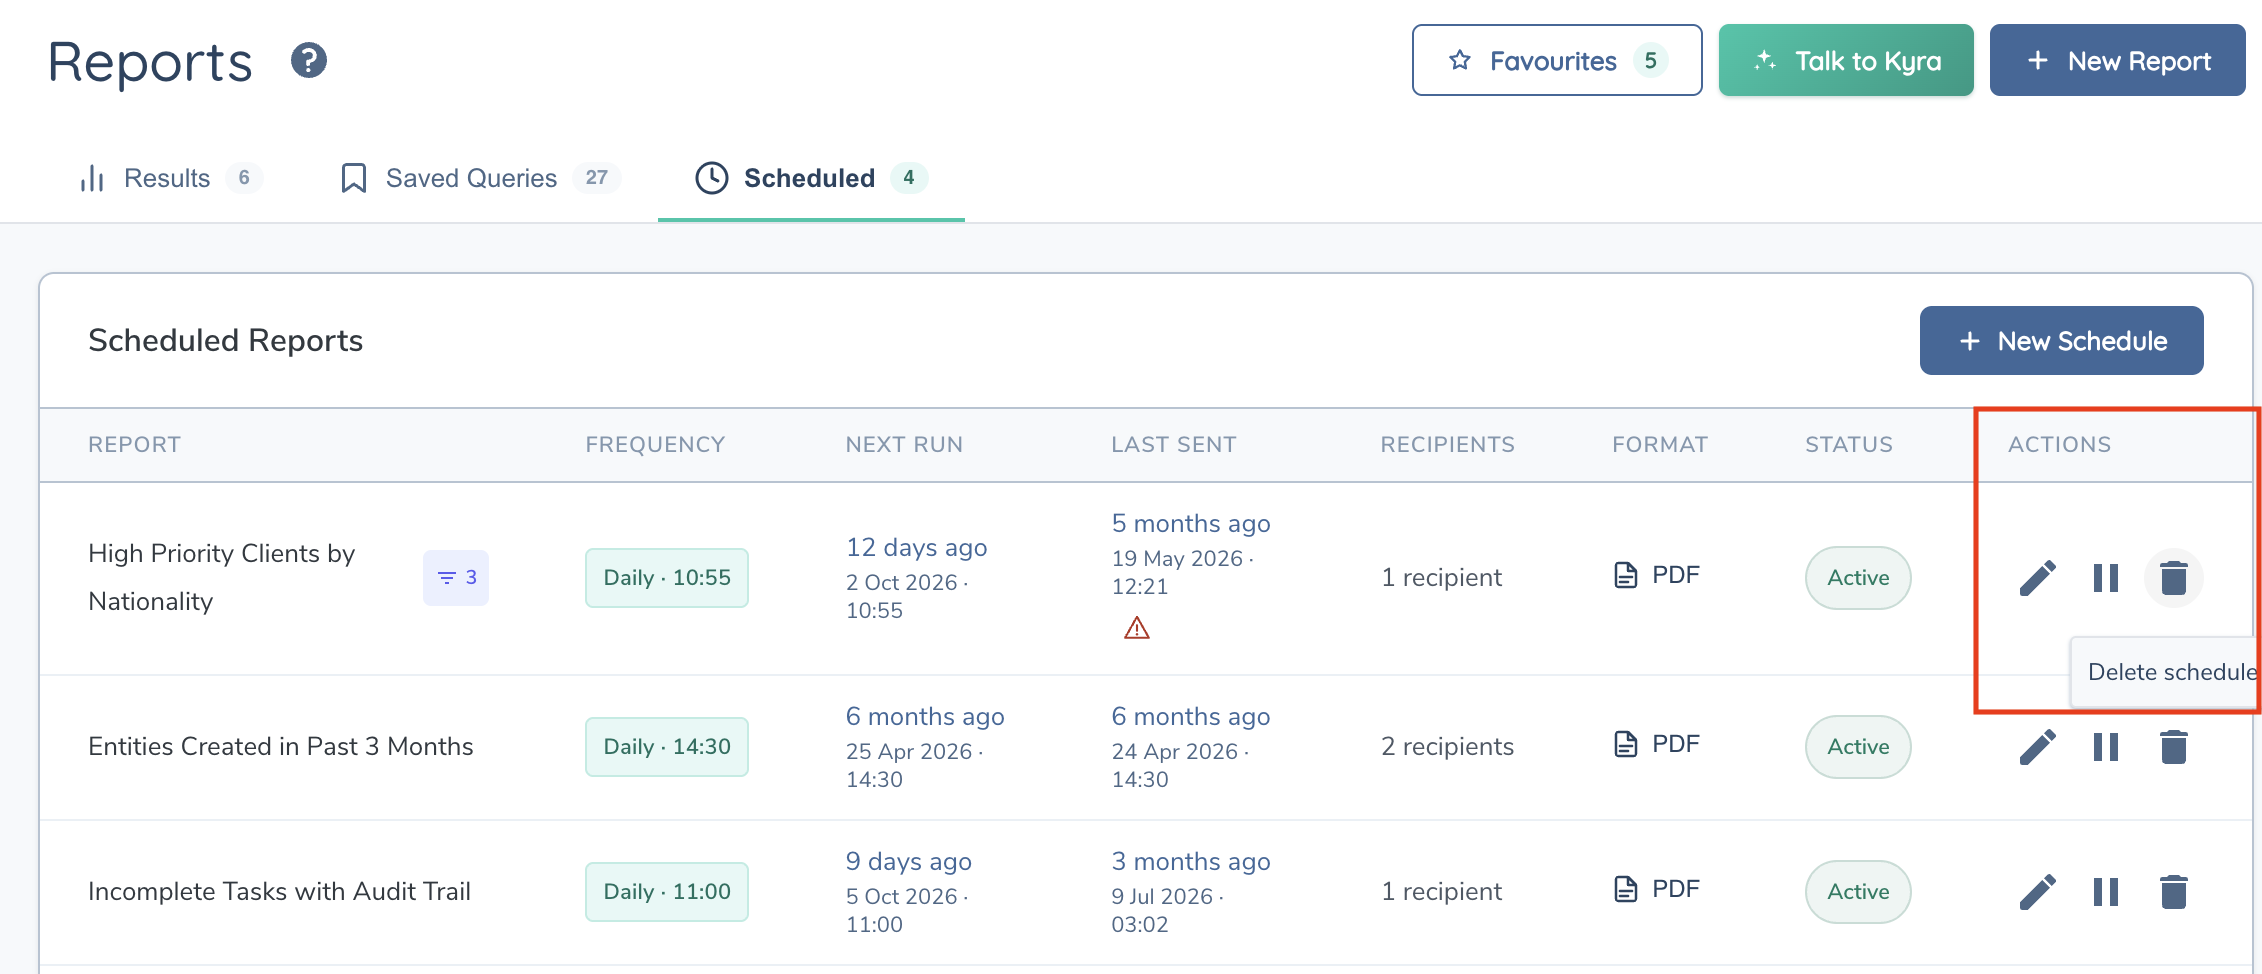Click the 12 days ago next run value
This screenshot has height=974, width=2262.
(x=917, y=548)
